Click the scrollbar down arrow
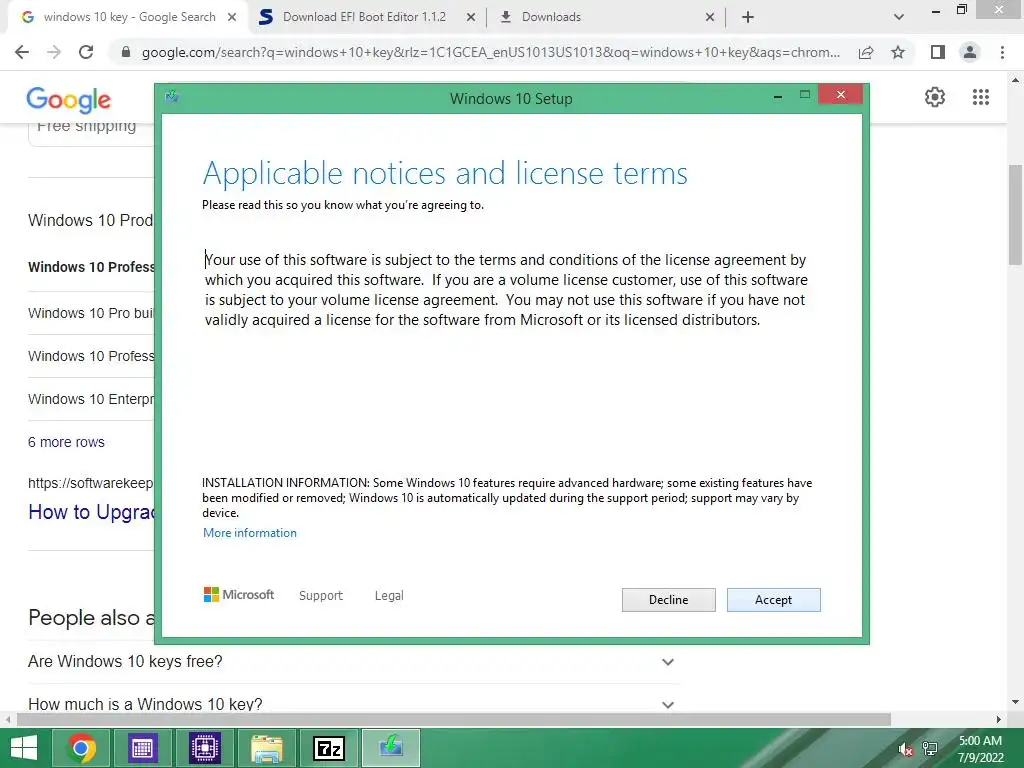Image resolution: width=1024 pixels, height=768 pixels. pos(1016,703)
